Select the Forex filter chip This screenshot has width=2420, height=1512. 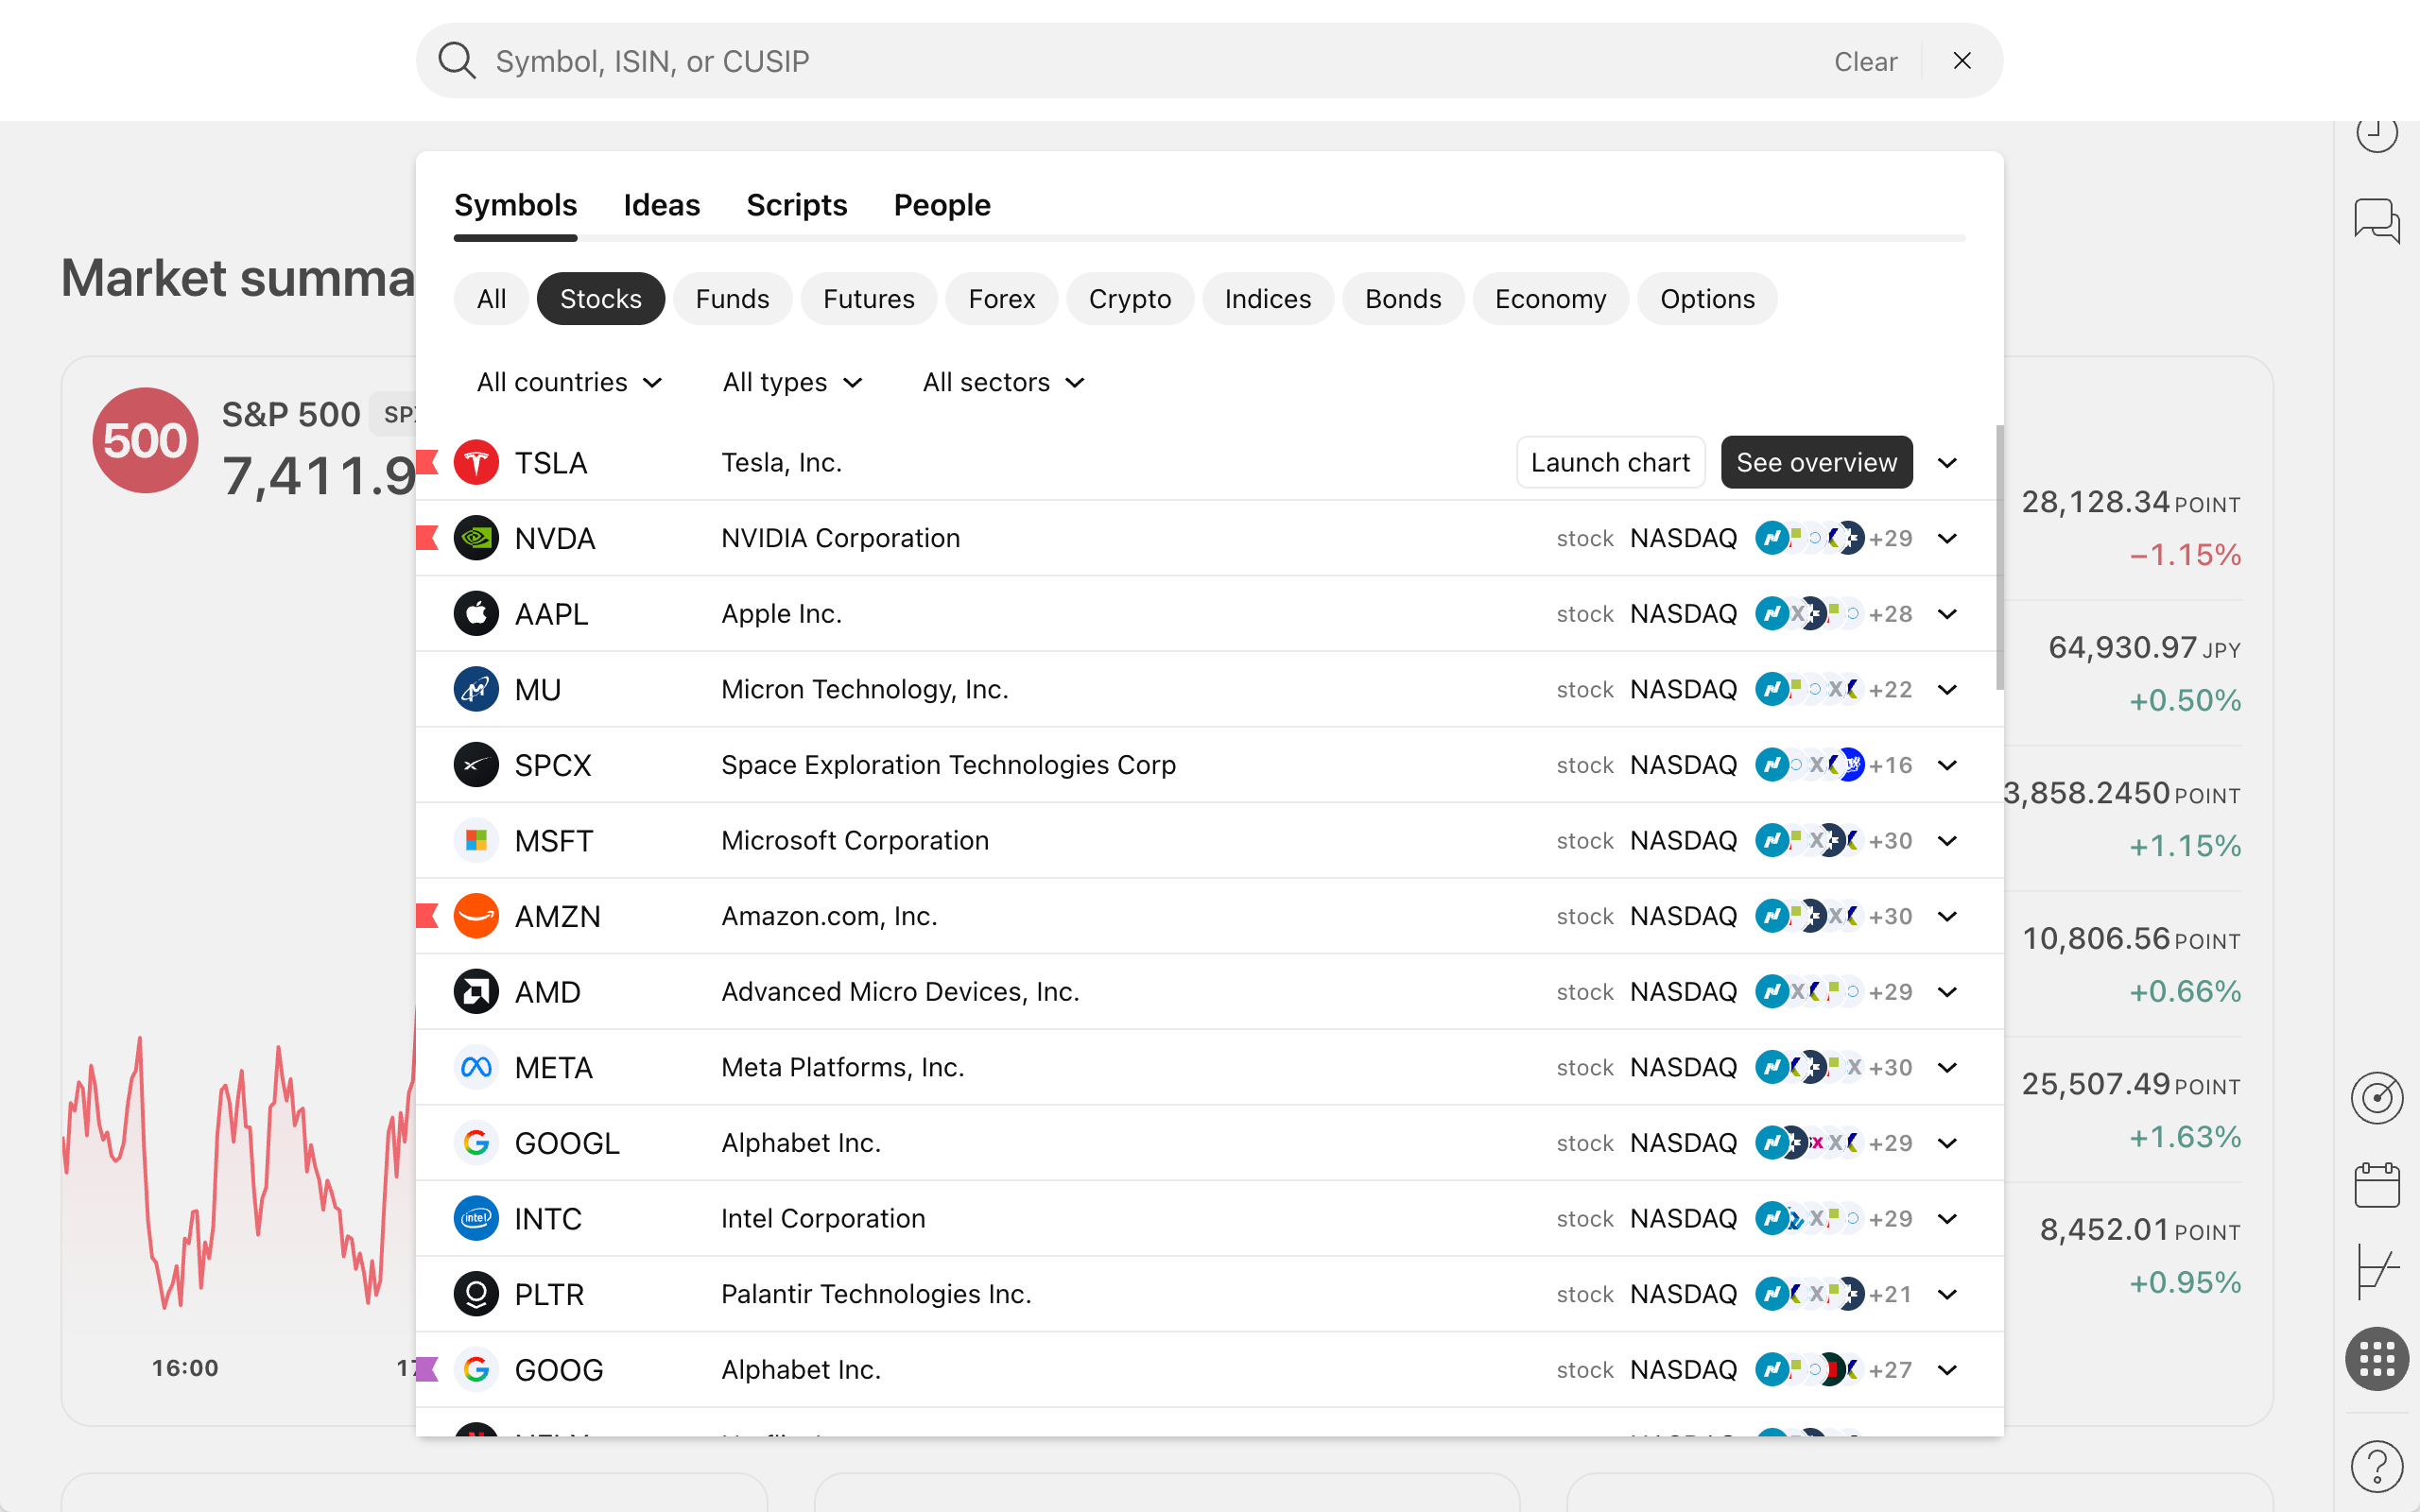(1002, 299)
